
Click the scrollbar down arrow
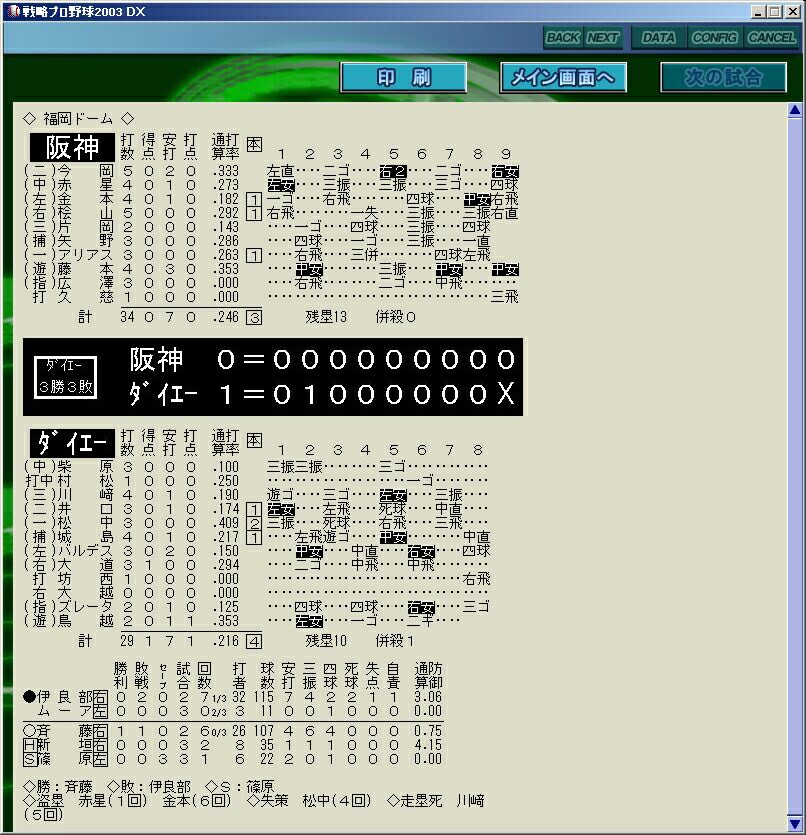[795, 823]
